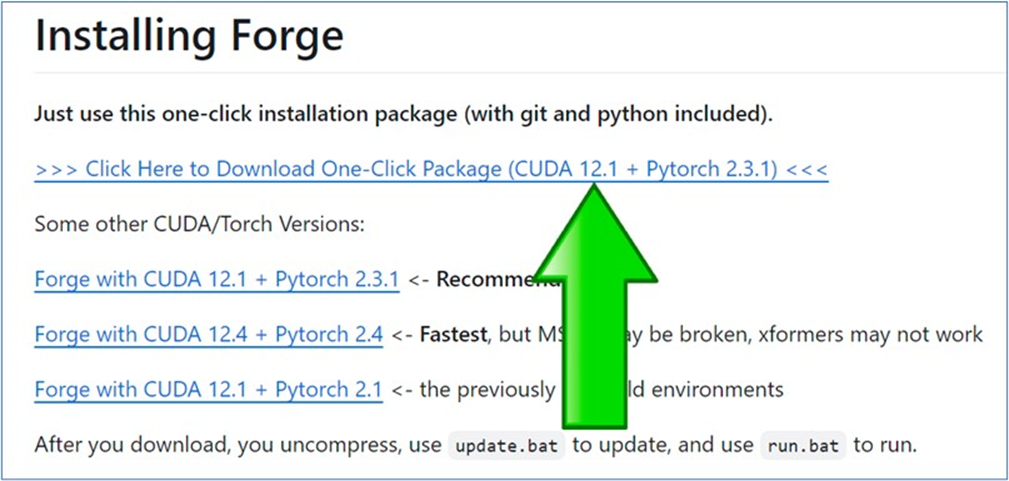Click the "Installing Forge" heading

(x=189, y=36)
